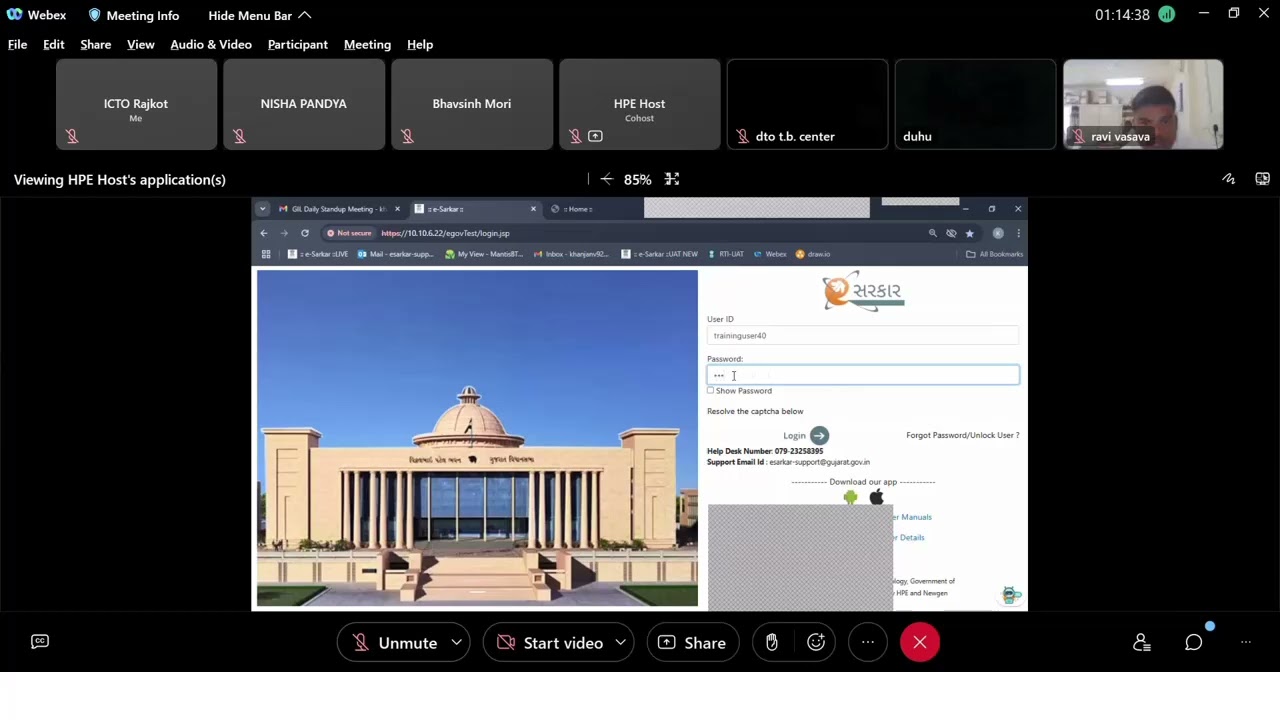This screenshot has height=720, width=1280.
Task: Check the Show Password checkbox
Action: 711,391
